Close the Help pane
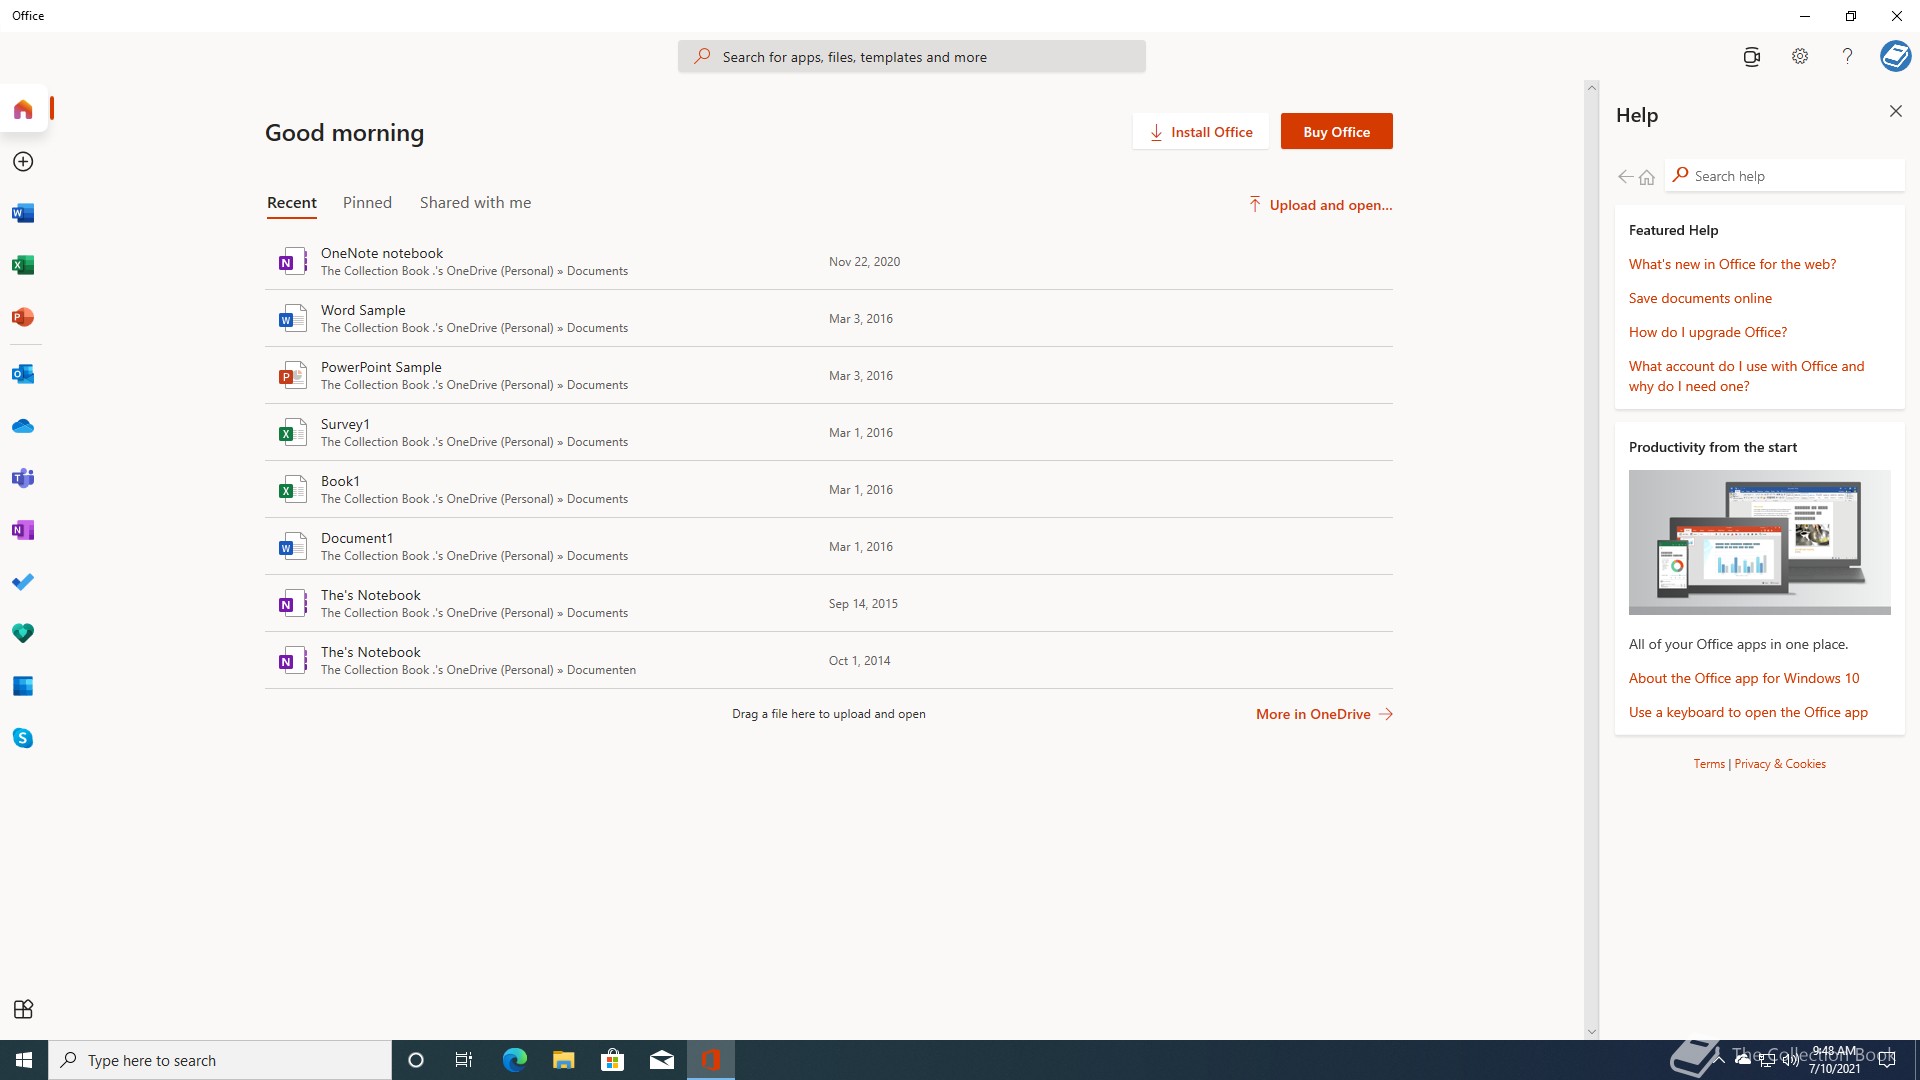 coord(1896,111)
